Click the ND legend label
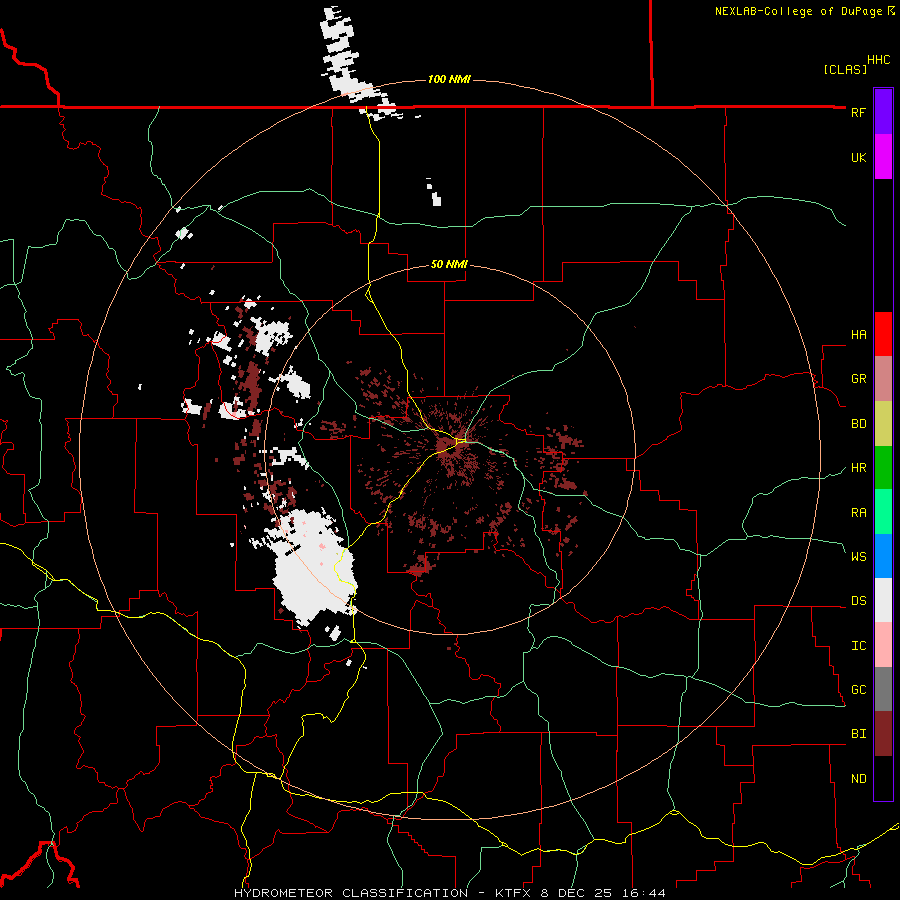Viewport: 900px width, 900px height. pos(858,779)
